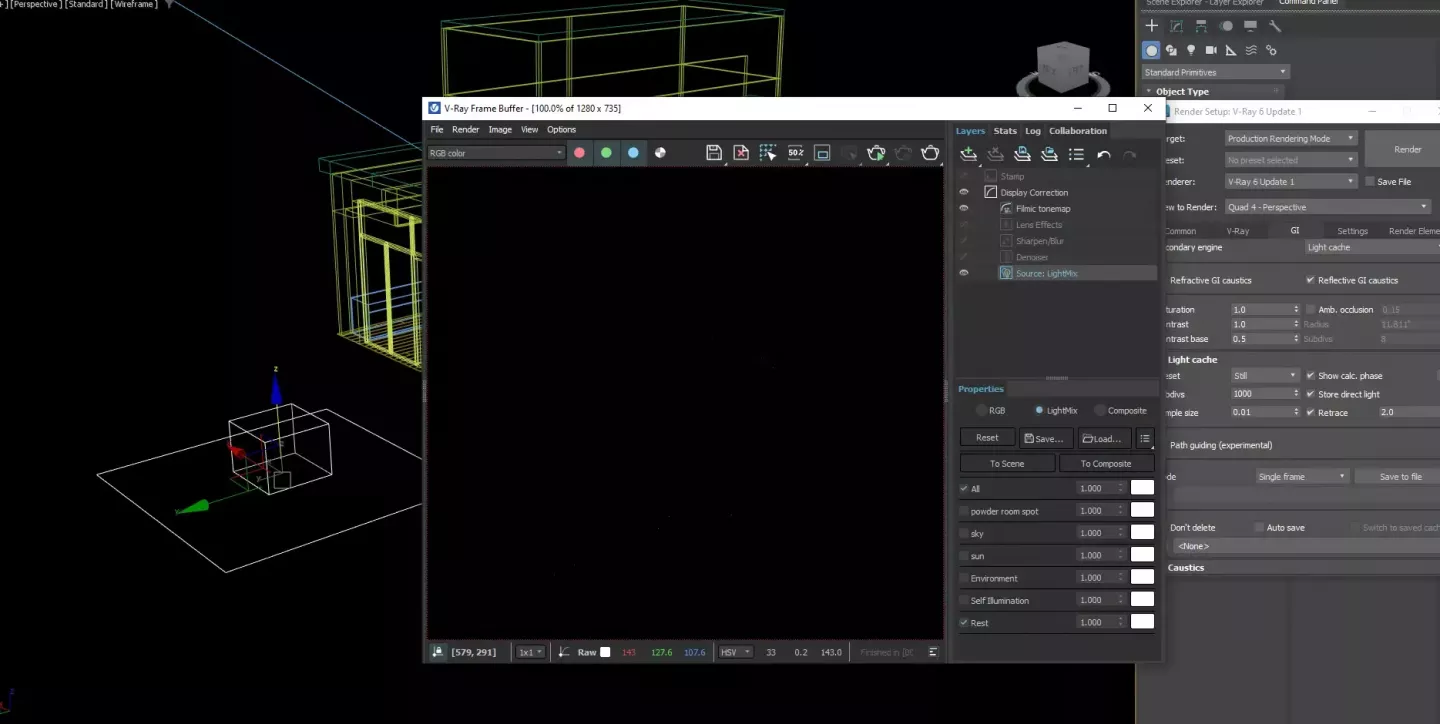The width and height of the screenshot is (1440, 724).
Task: Switch to the Log tab
Action: tap(1033, 131)
